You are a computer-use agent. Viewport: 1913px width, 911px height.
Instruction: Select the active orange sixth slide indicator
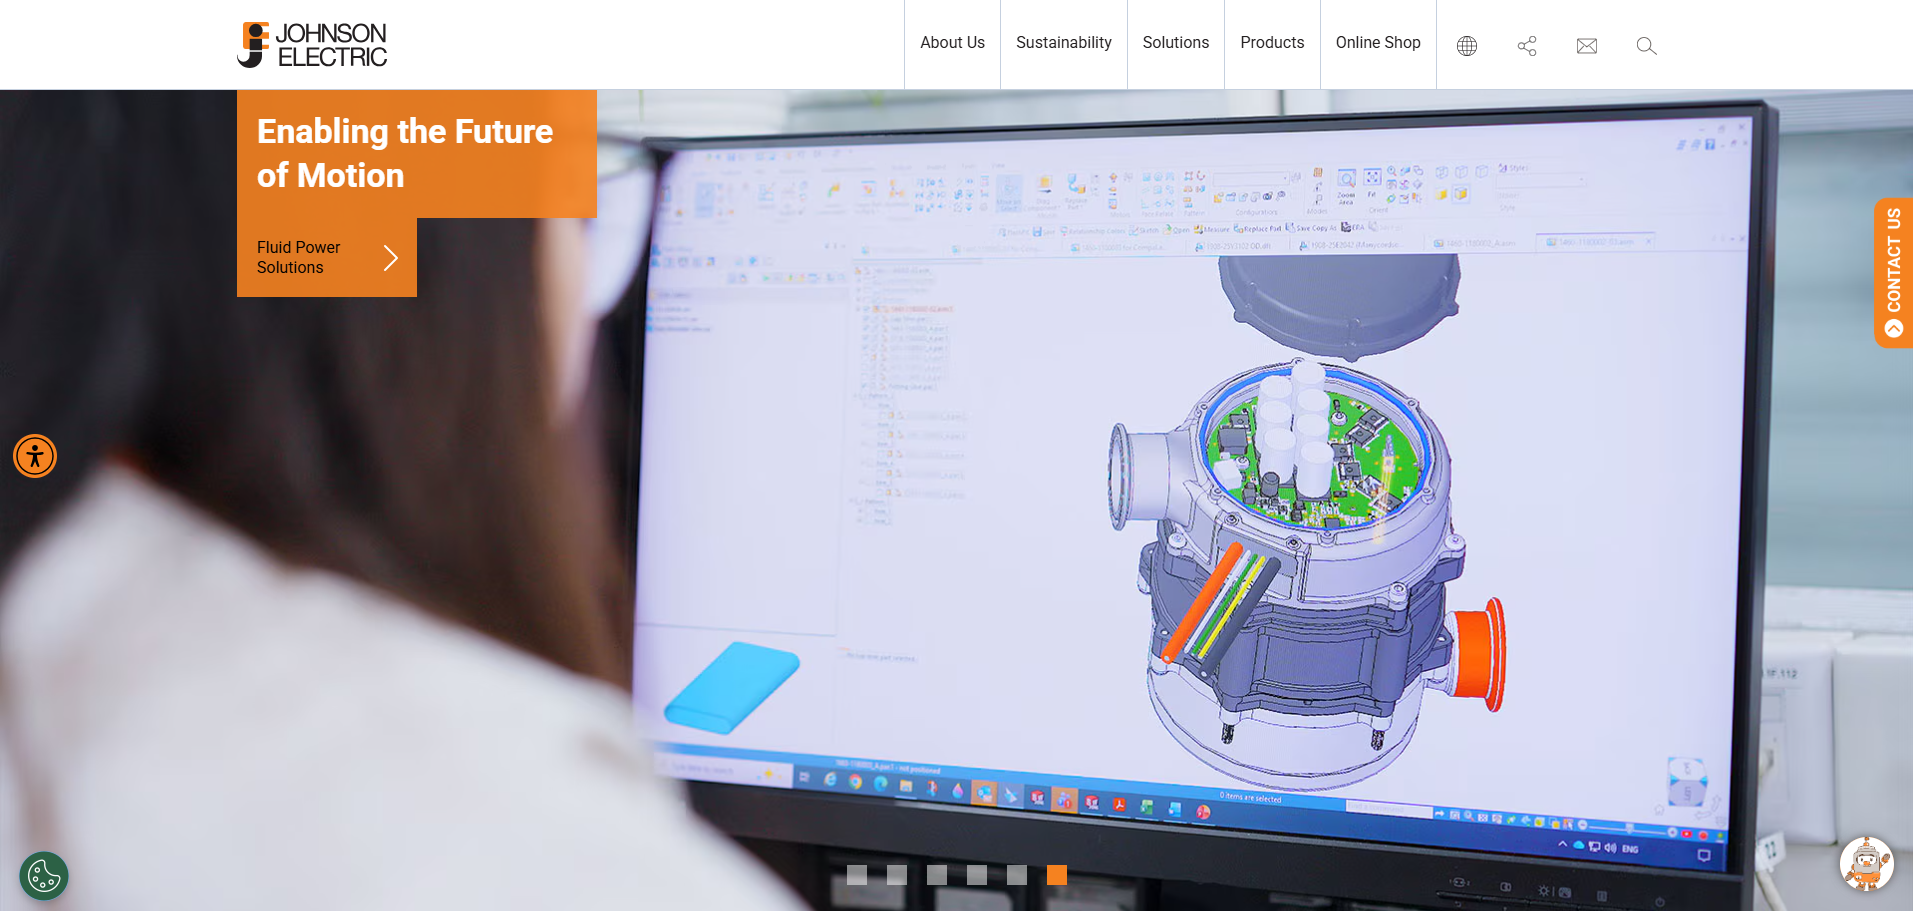point(1057,875)
